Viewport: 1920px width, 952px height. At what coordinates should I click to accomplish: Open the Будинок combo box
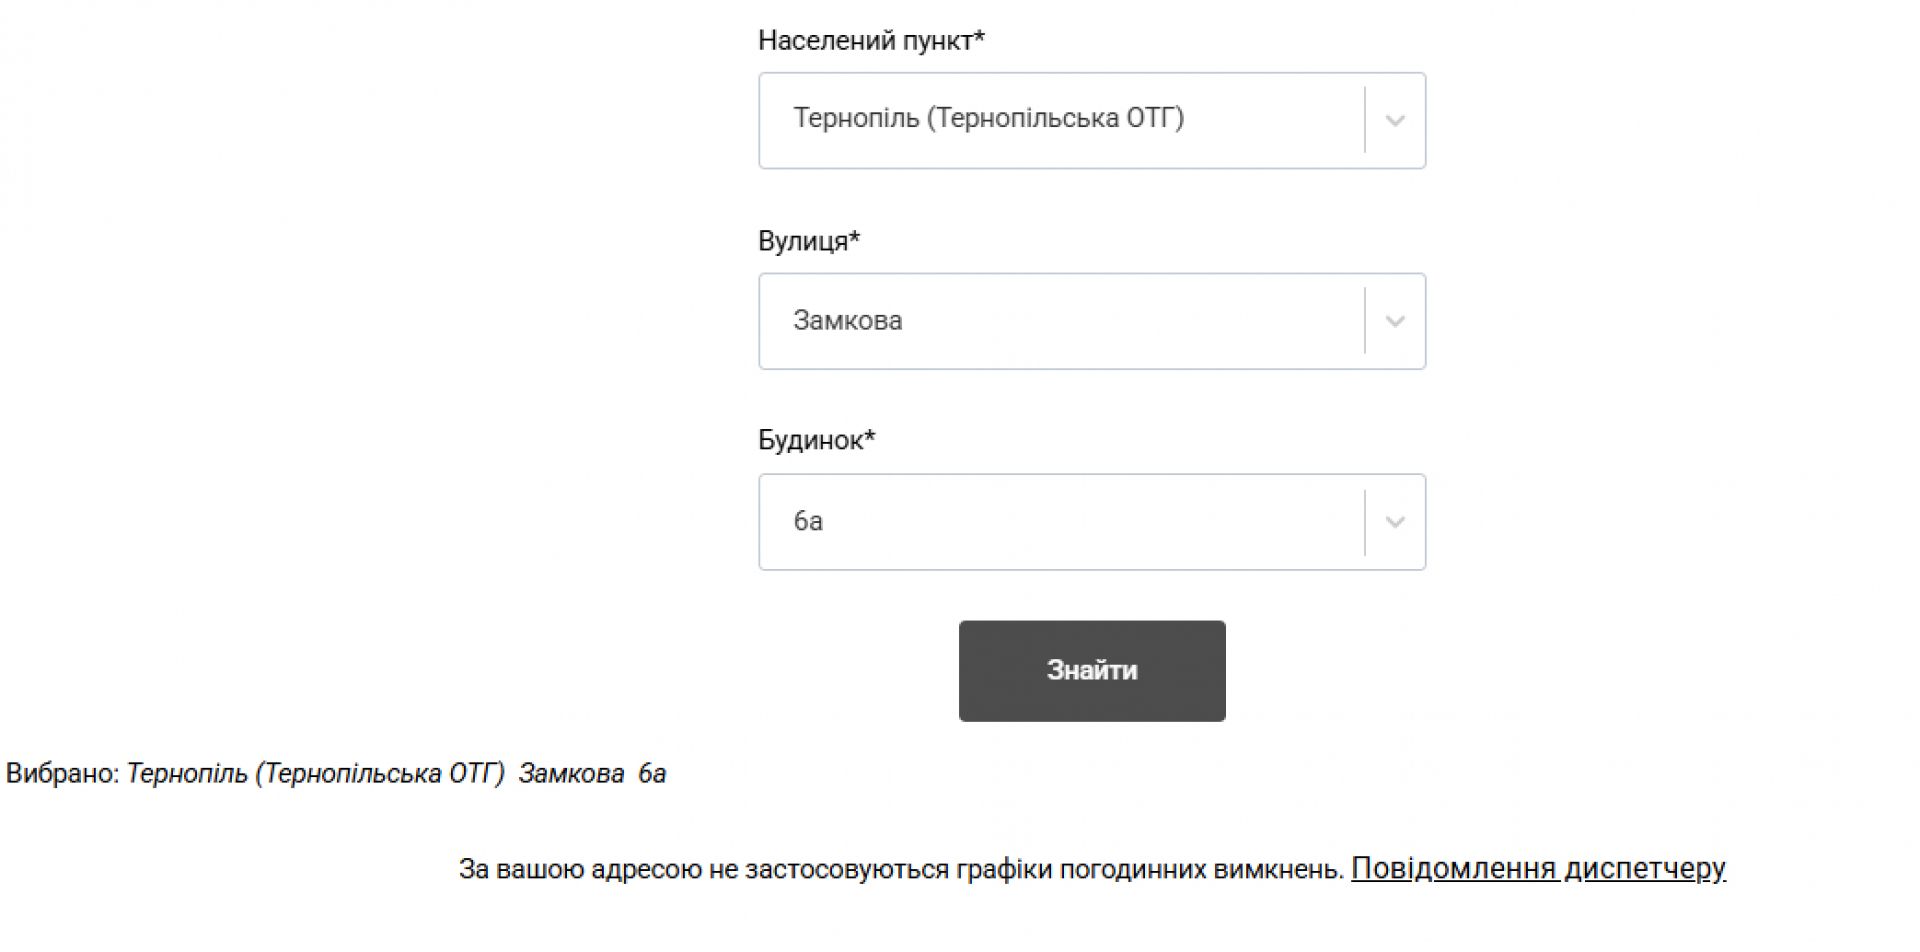1060,522
